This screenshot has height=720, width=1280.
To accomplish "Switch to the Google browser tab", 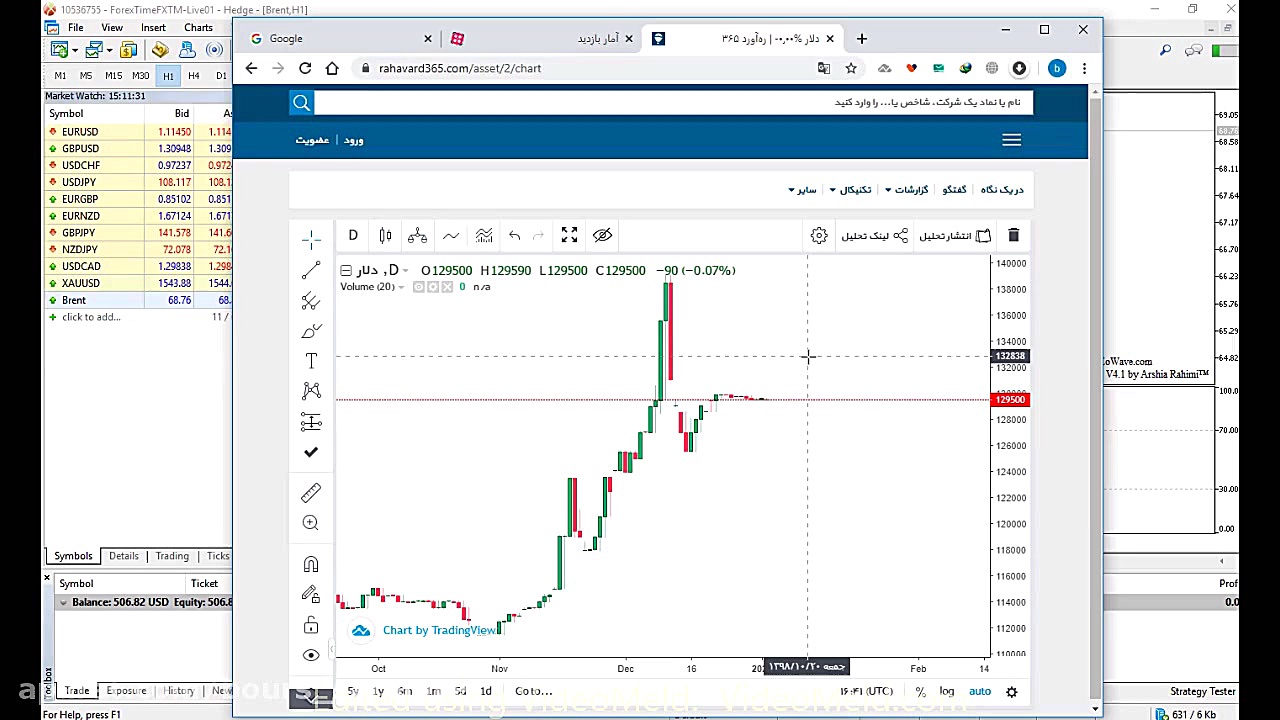I will [340, 39].
